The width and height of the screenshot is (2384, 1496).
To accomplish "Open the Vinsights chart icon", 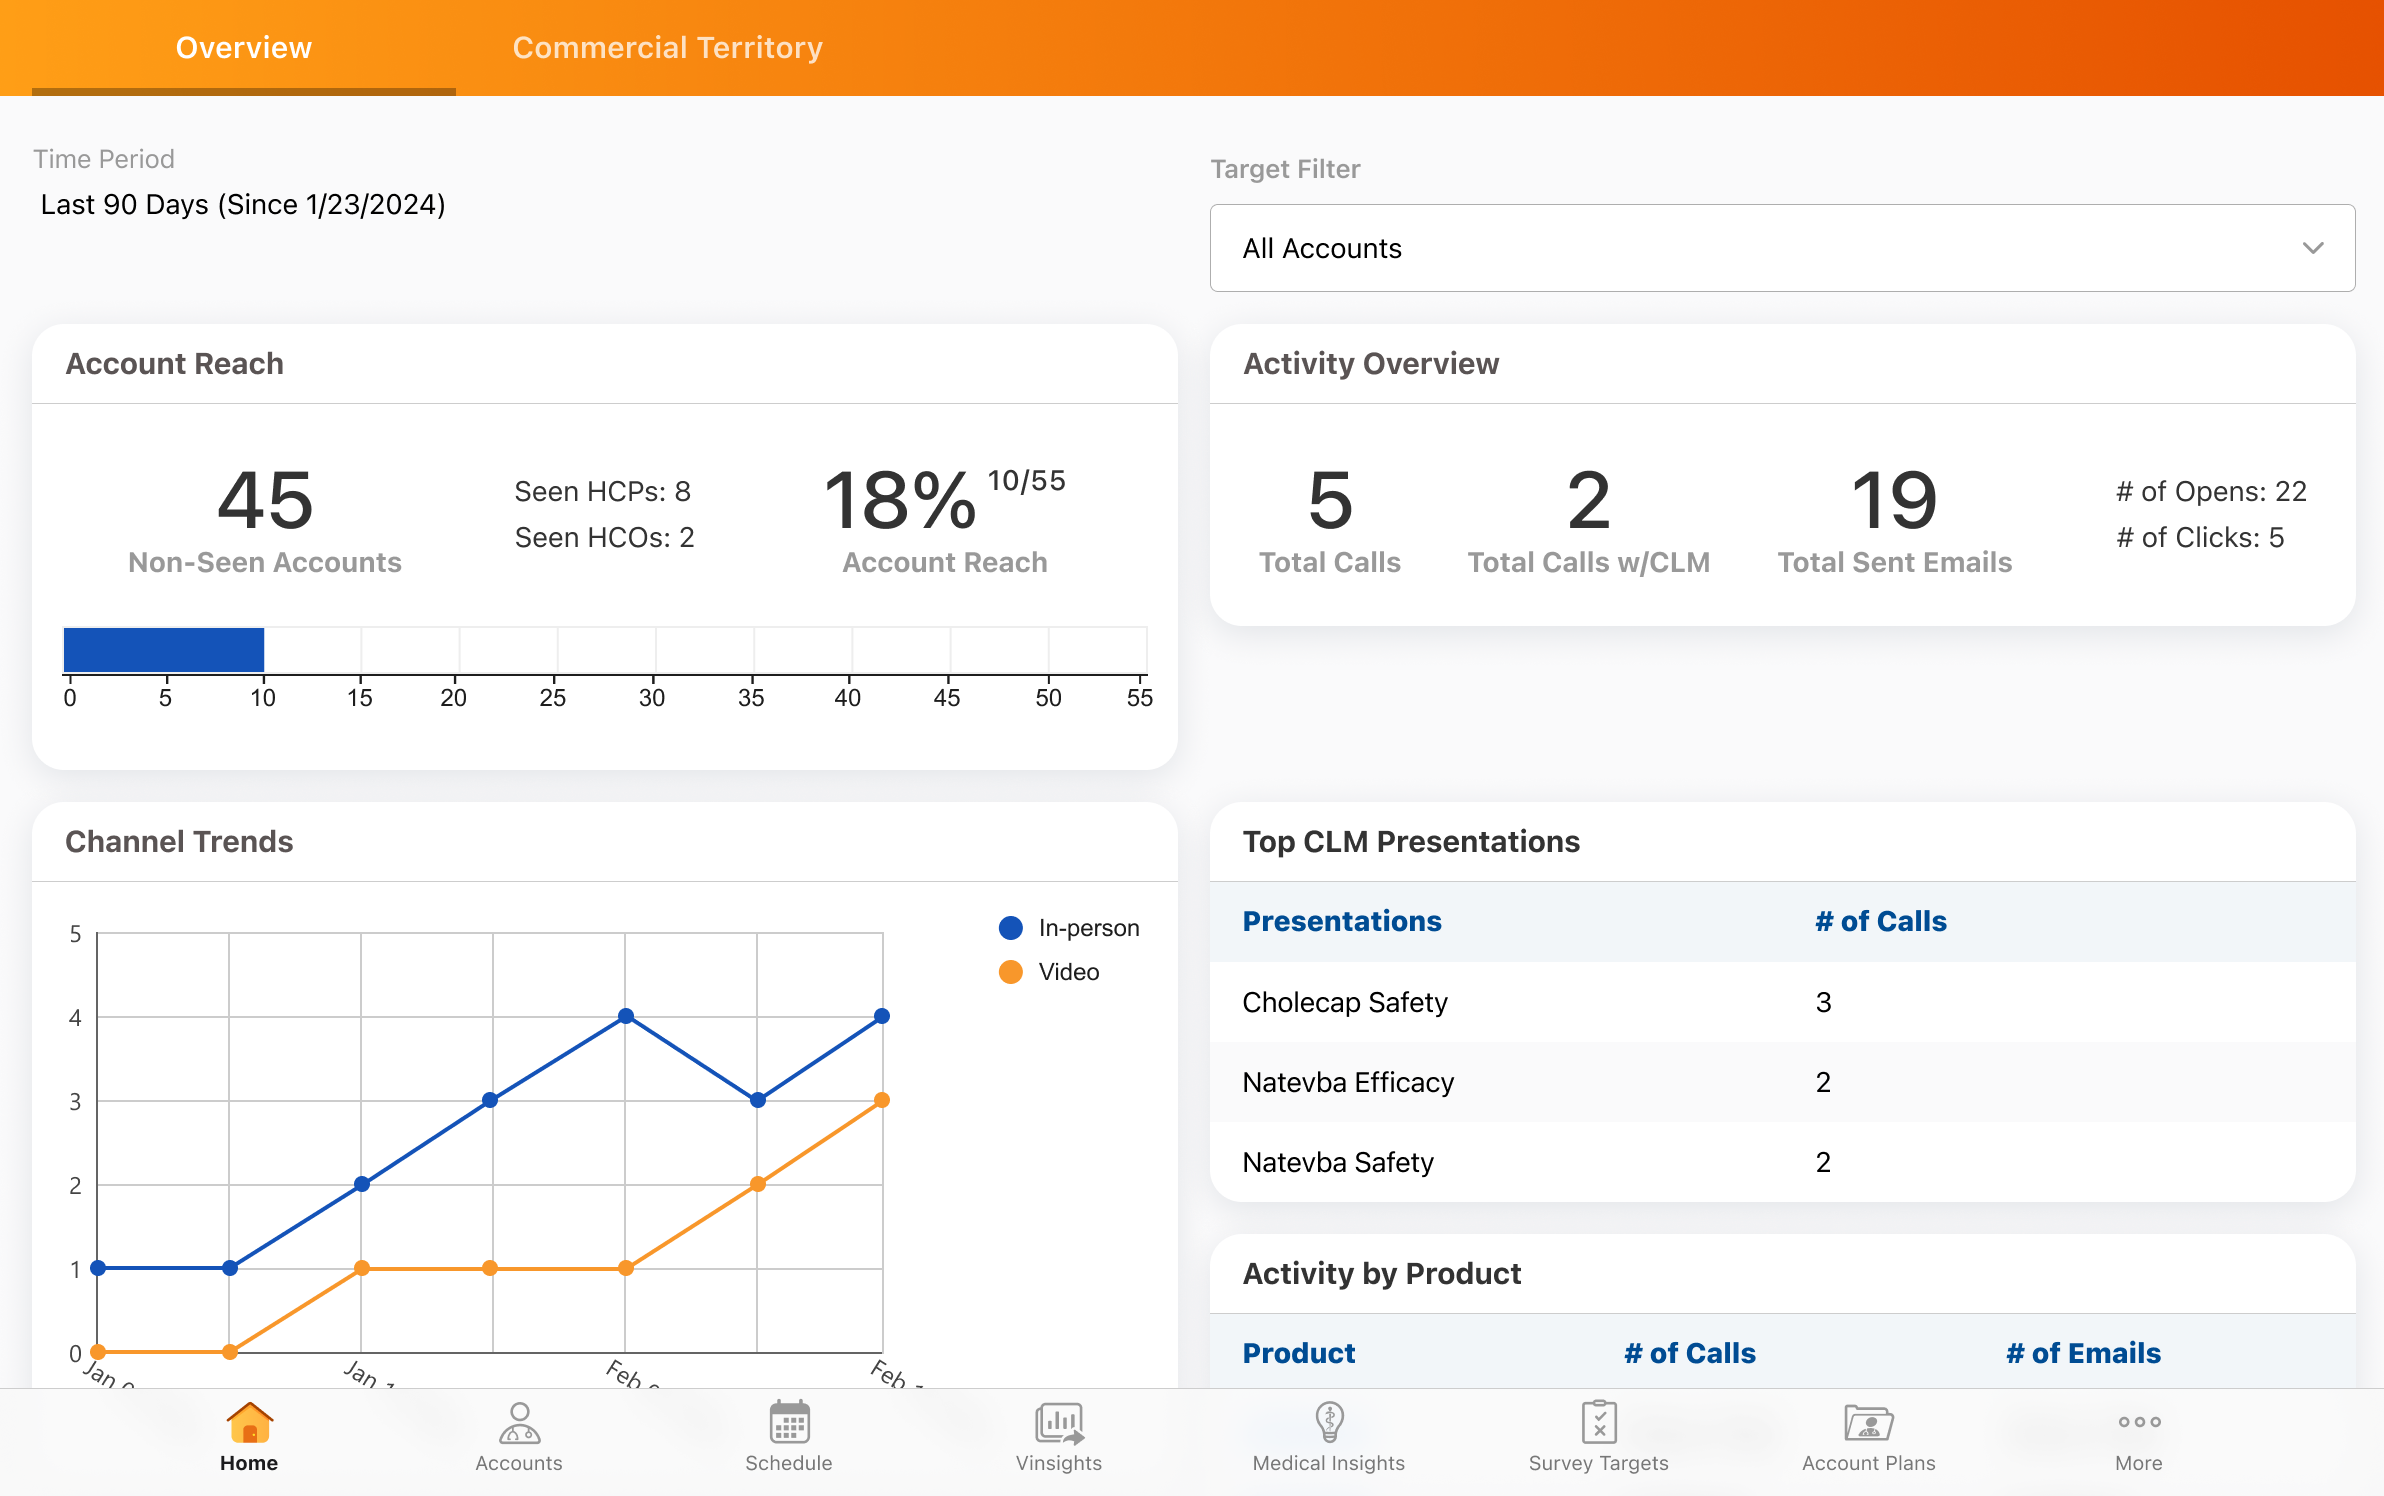I will point(1059,1422).
